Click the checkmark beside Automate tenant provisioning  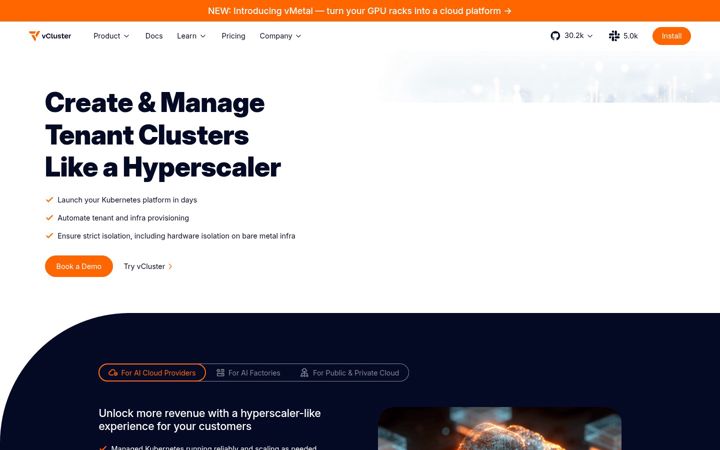[x=50, y=218]
